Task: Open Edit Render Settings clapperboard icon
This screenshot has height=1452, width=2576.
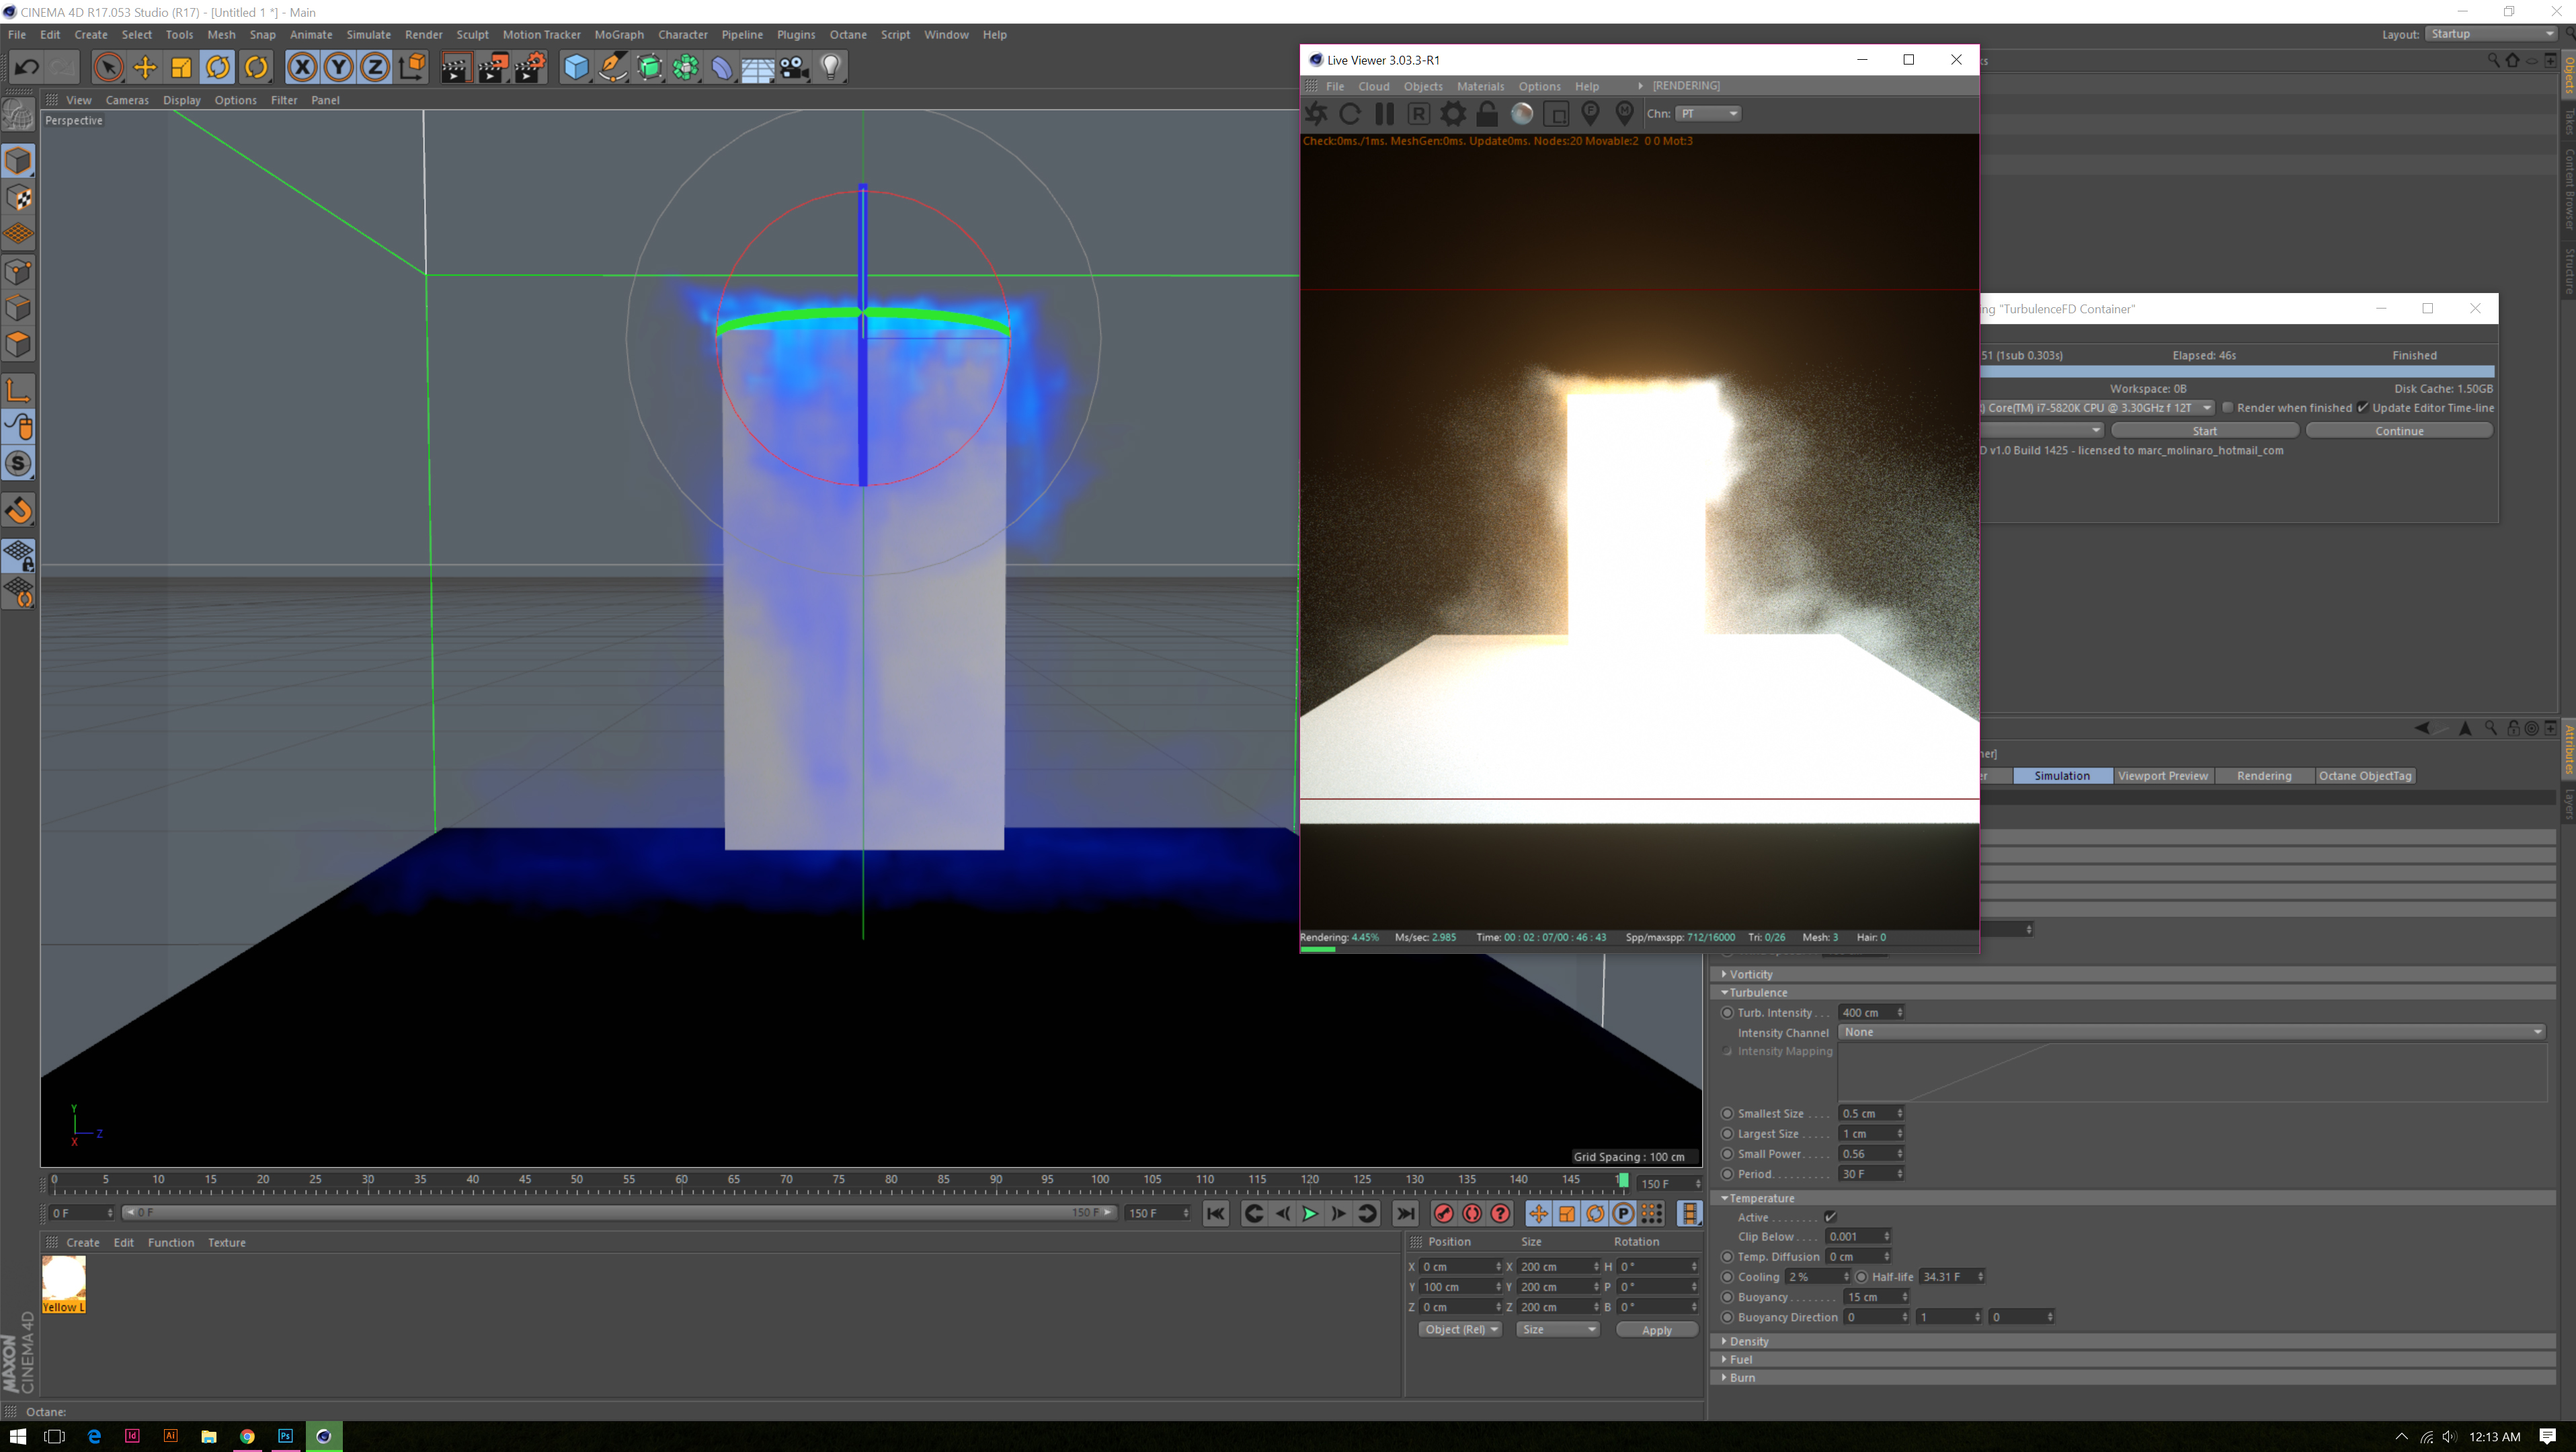Action: pos(529,67)
